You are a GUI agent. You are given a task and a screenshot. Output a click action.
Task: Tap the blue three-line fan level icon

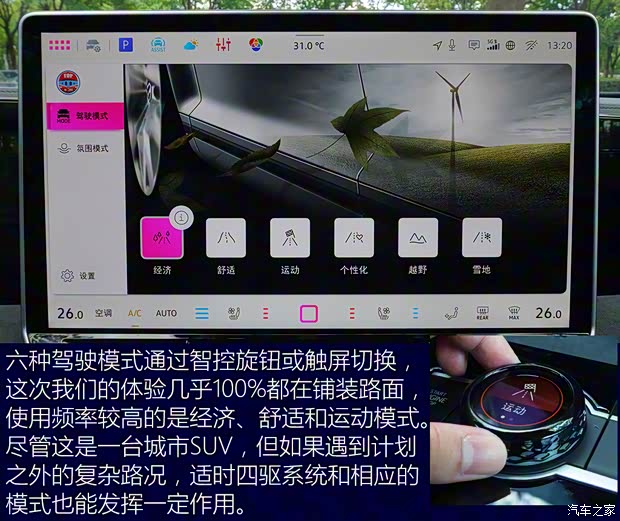(202, 313)
